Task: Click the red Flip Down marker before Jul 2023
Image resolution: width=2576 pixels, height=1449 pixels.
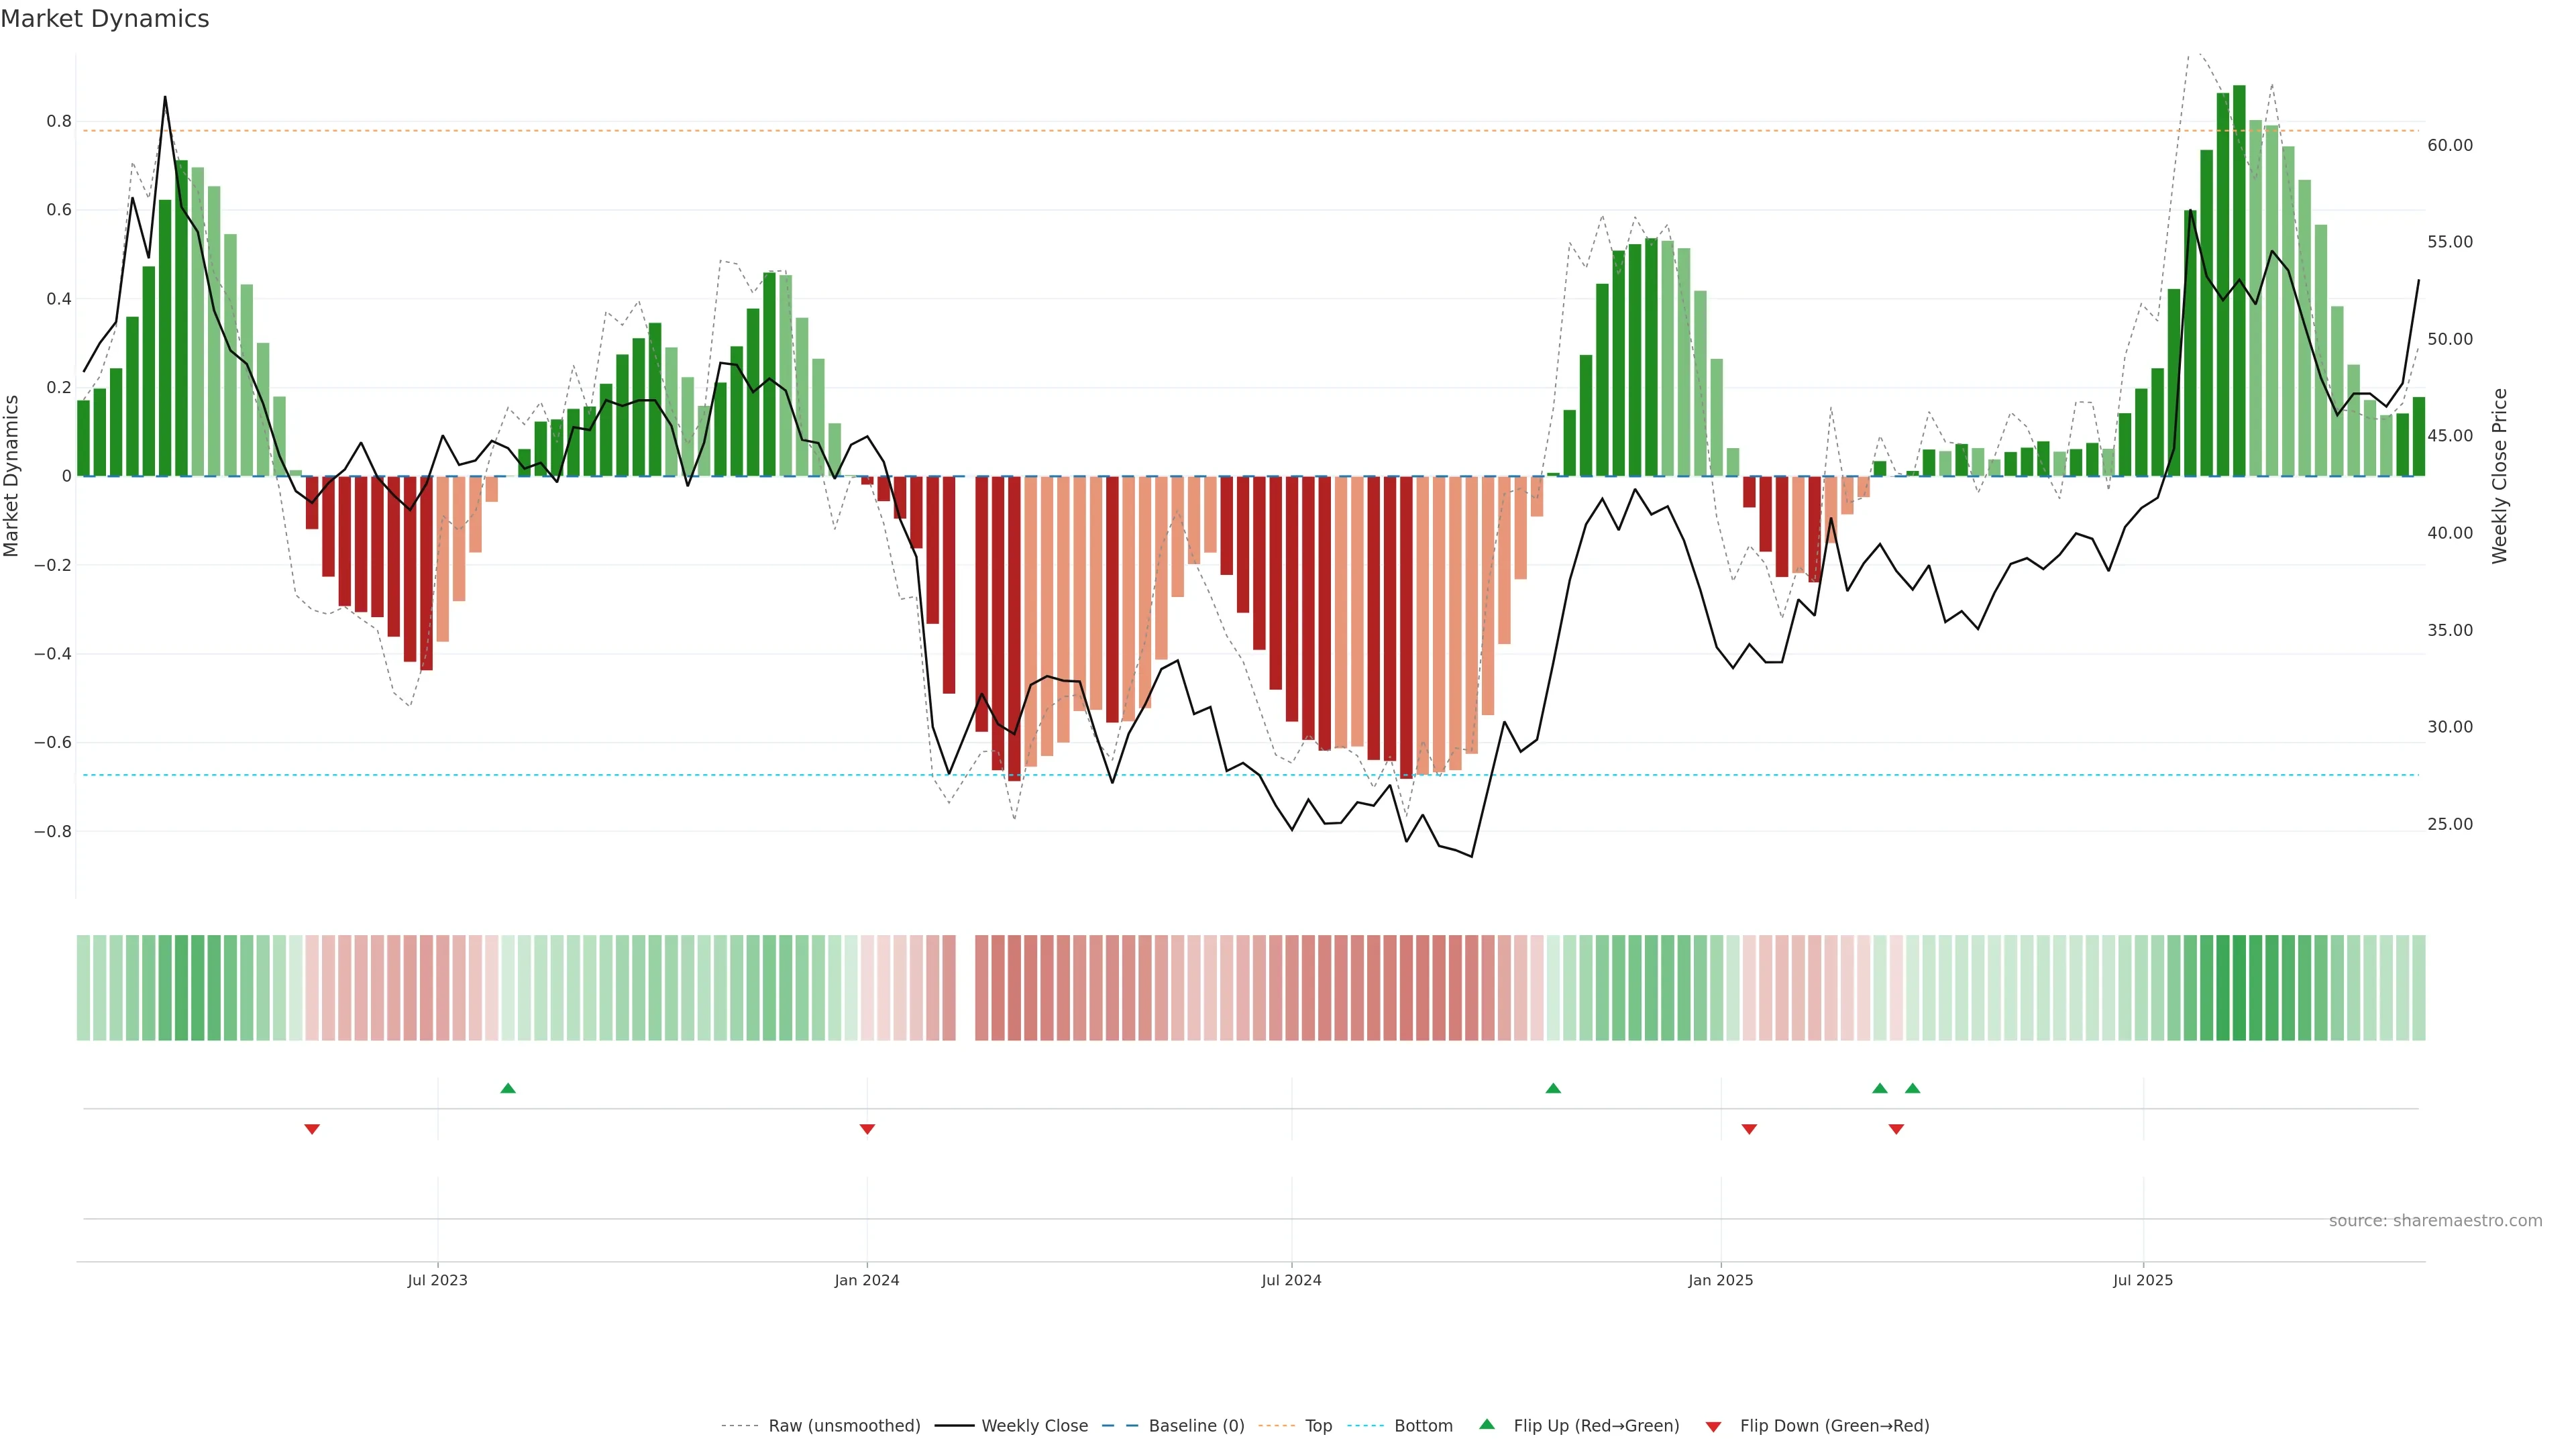Action: click(312, 1129)
